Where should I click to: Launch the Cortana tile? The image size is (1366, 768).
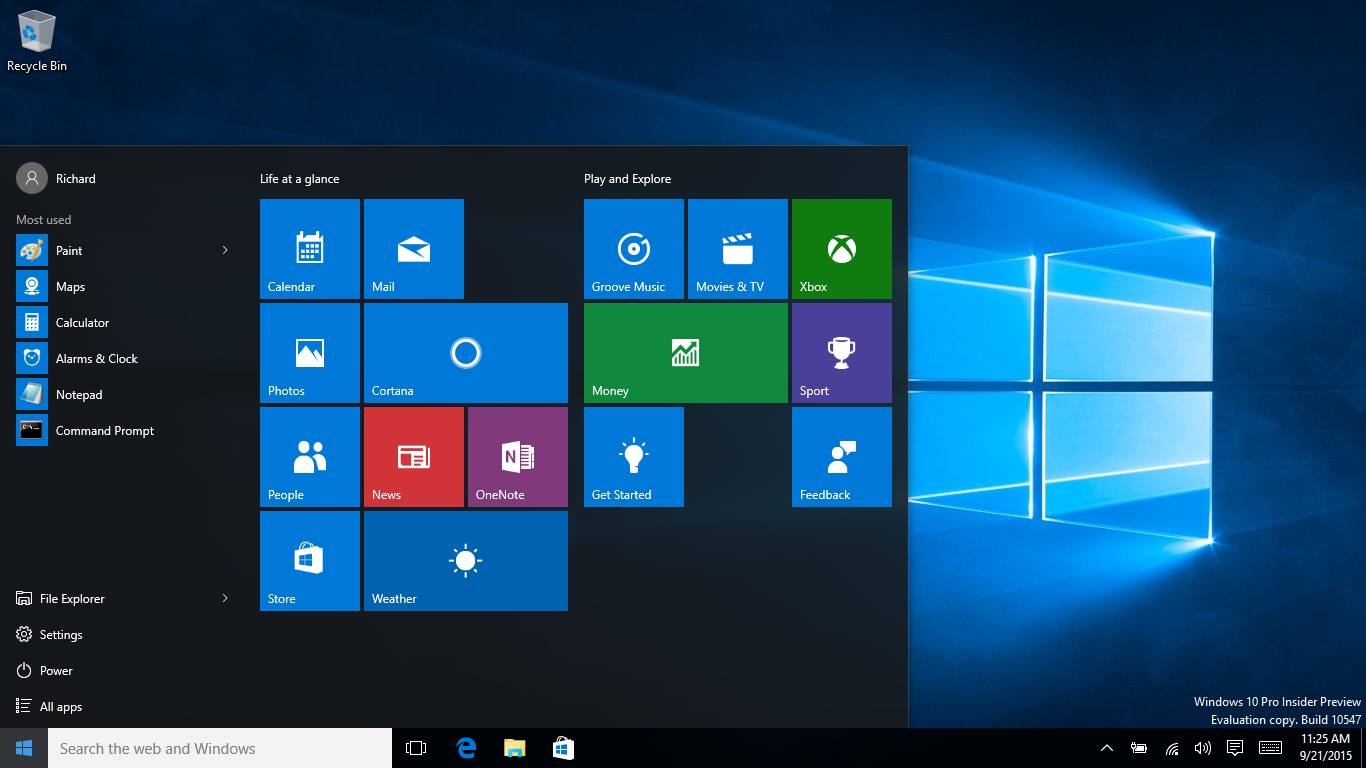[466, 353]
